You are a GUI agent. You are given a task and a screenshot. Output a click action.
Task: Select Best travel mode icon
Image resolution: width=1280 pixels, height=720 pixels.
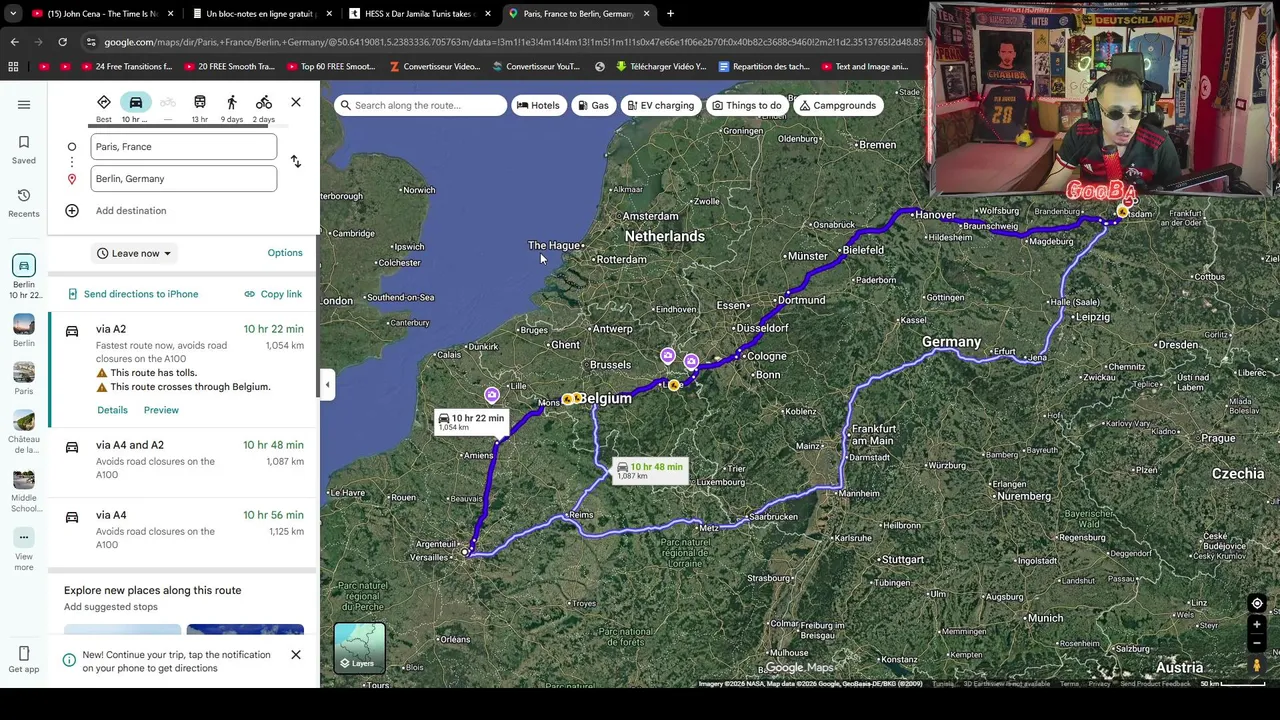click(x=104, y=107)
